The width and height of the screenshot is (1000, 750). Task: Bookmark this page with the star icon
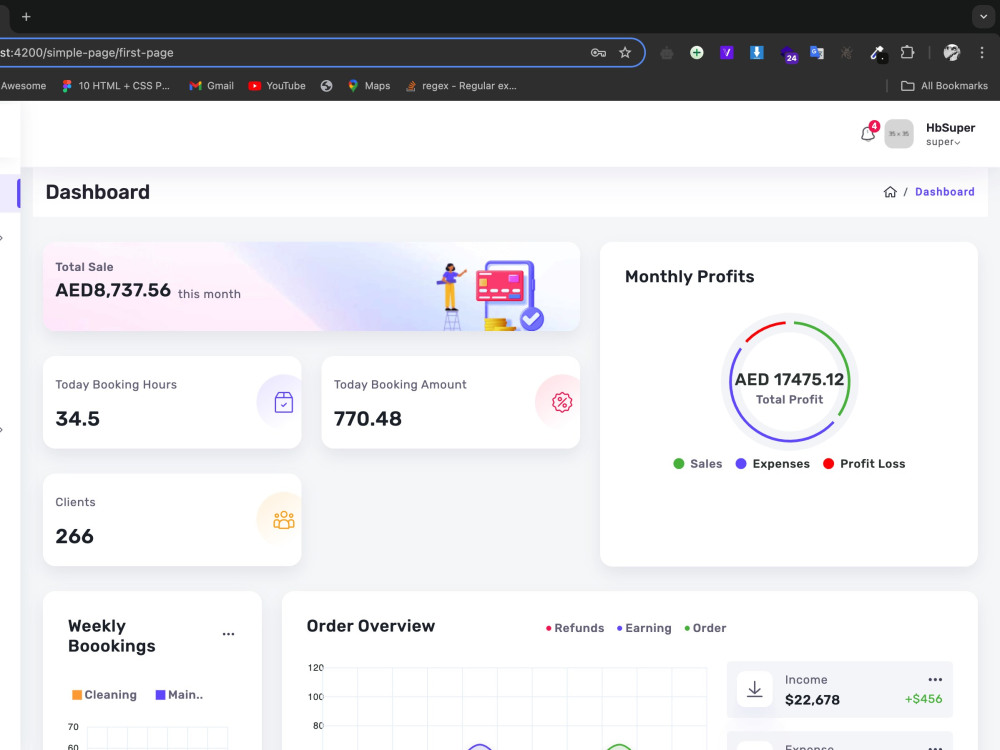[x=625, y=53]
